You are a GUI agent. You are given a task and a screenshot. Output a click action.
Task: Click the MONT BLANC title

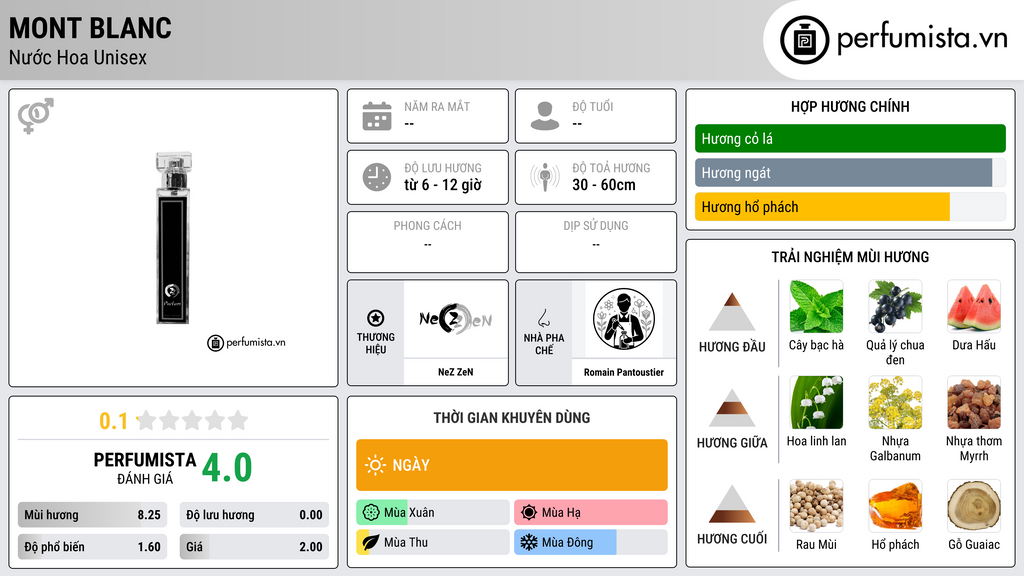(x=90, y=28)
